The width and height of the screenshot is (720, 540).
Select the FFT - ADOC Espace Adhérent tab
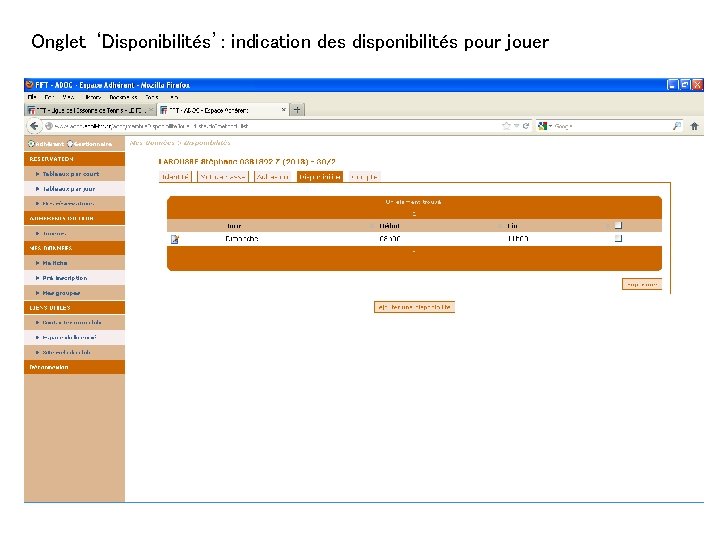click(224, 110)
